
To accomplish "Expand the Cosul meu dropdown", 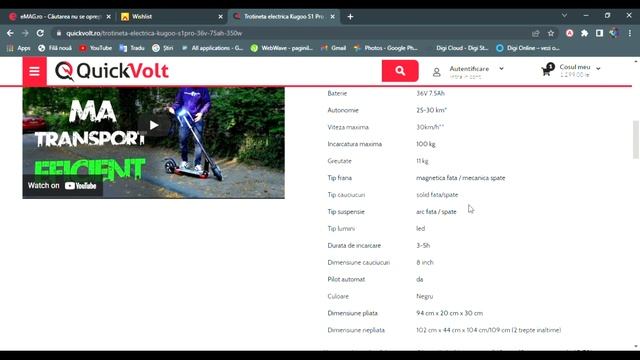I will pos(598,68).
